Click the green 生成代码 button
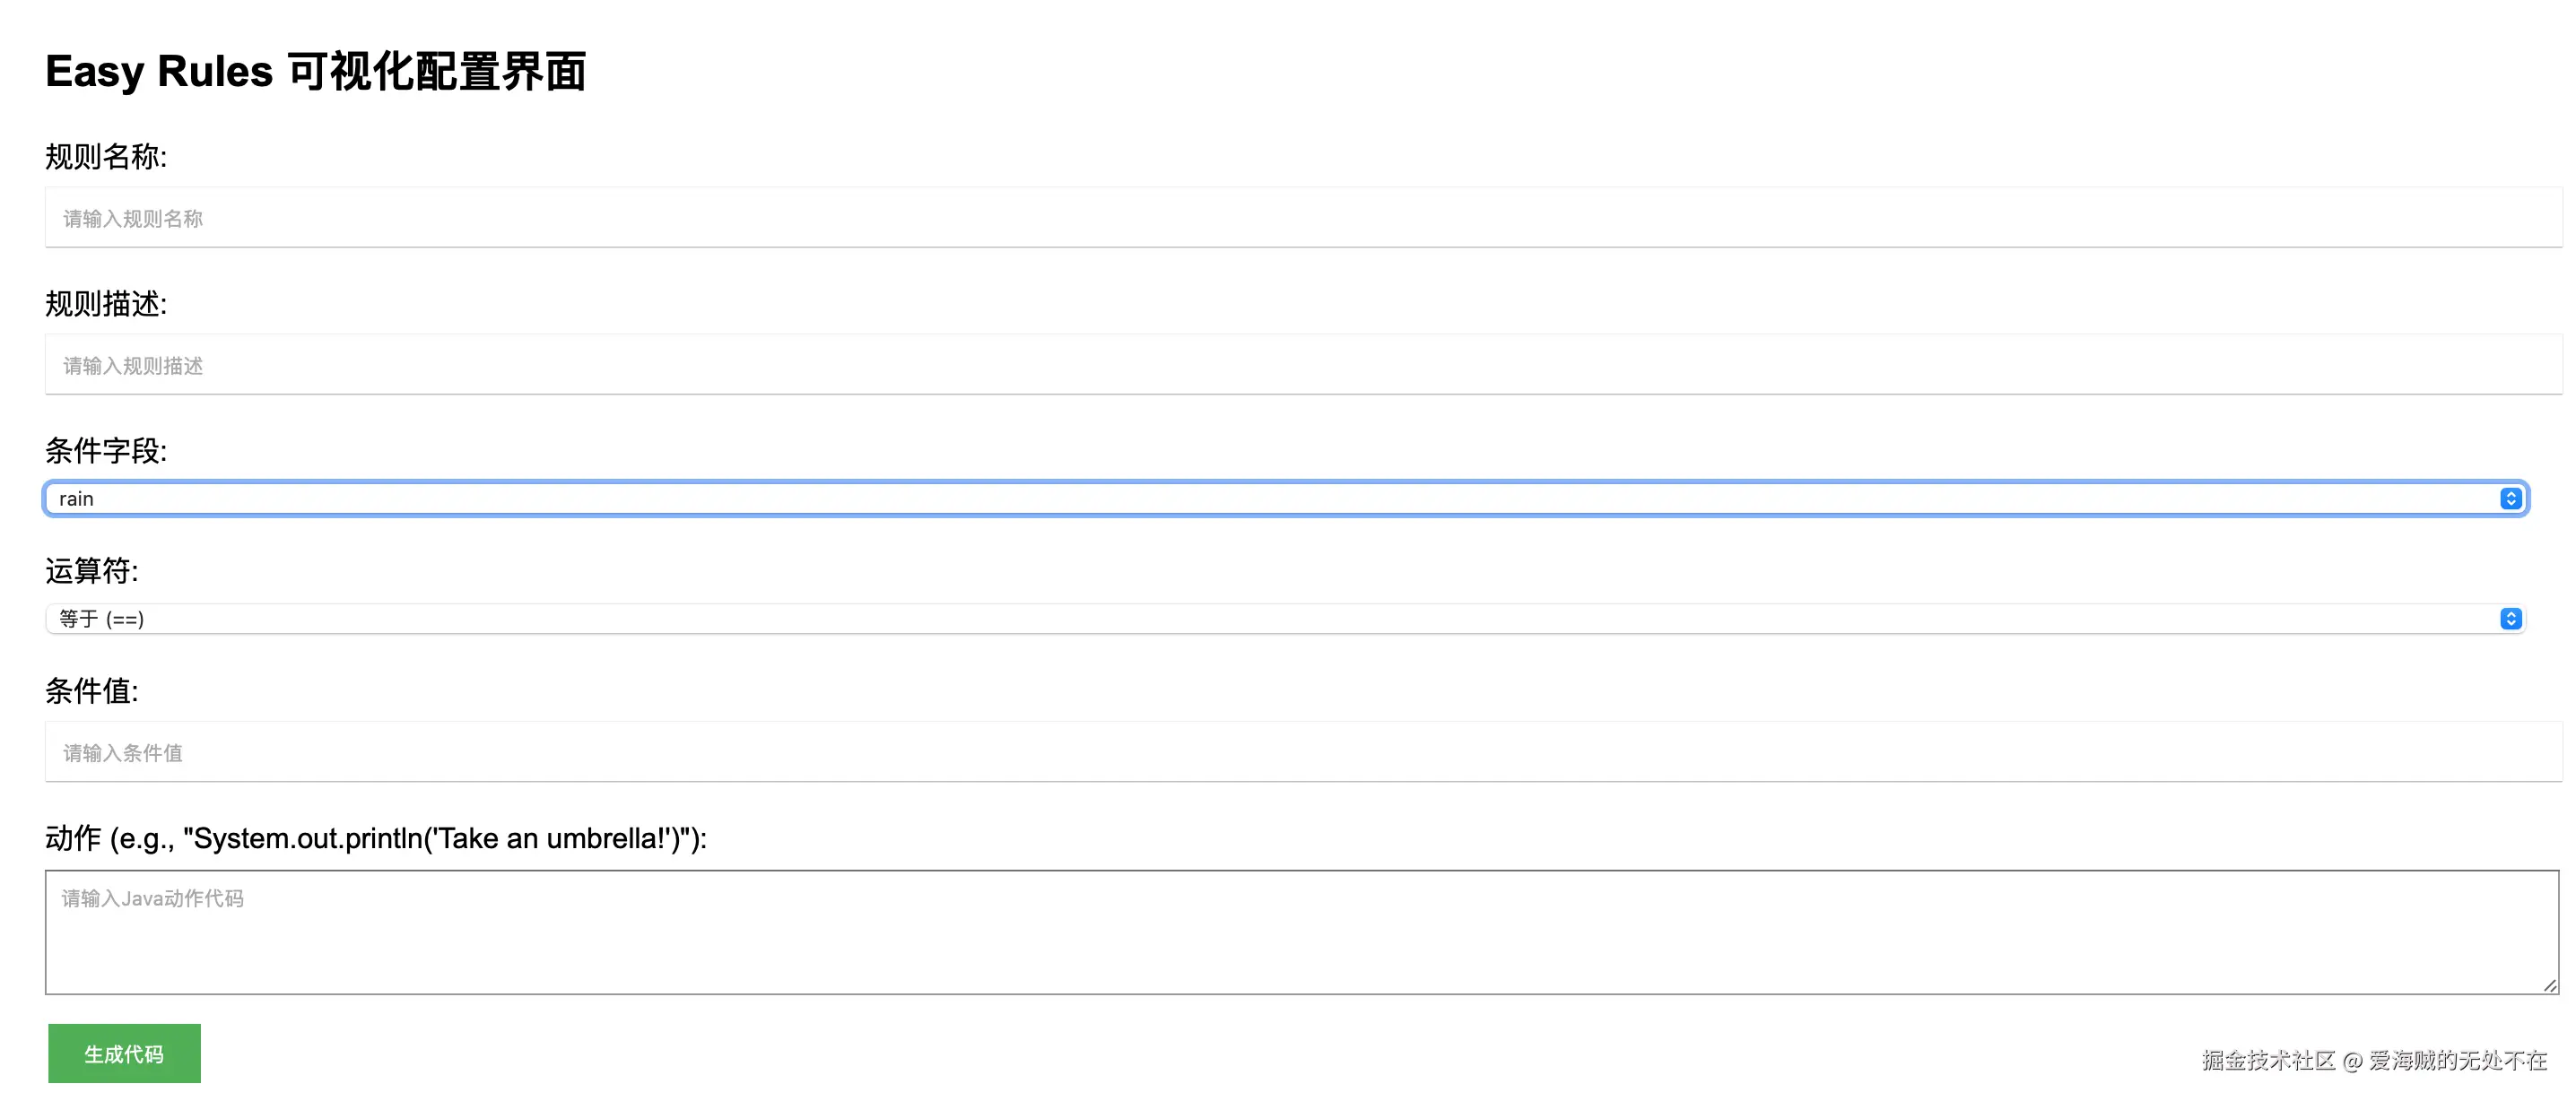This screenshot has height=1101, width=2576. 124,1053
